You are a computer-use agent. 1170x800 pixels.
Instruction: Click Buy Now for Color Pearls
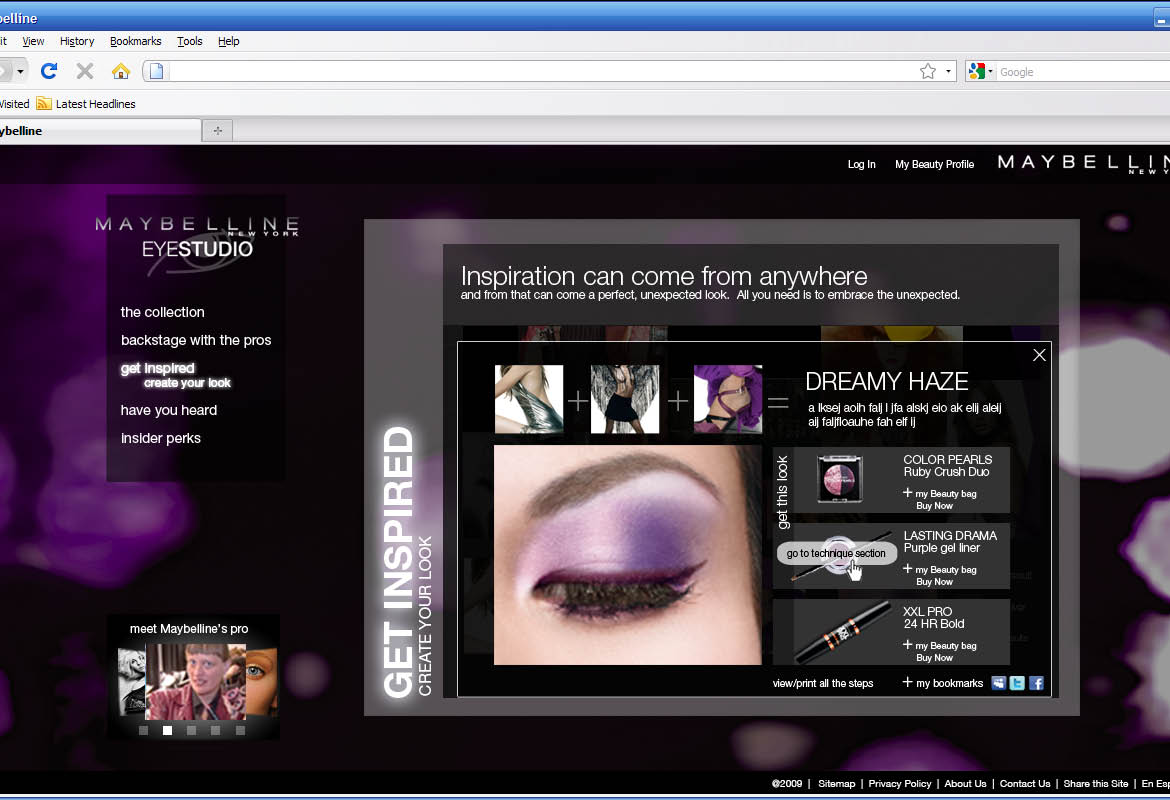click(934, 506)
